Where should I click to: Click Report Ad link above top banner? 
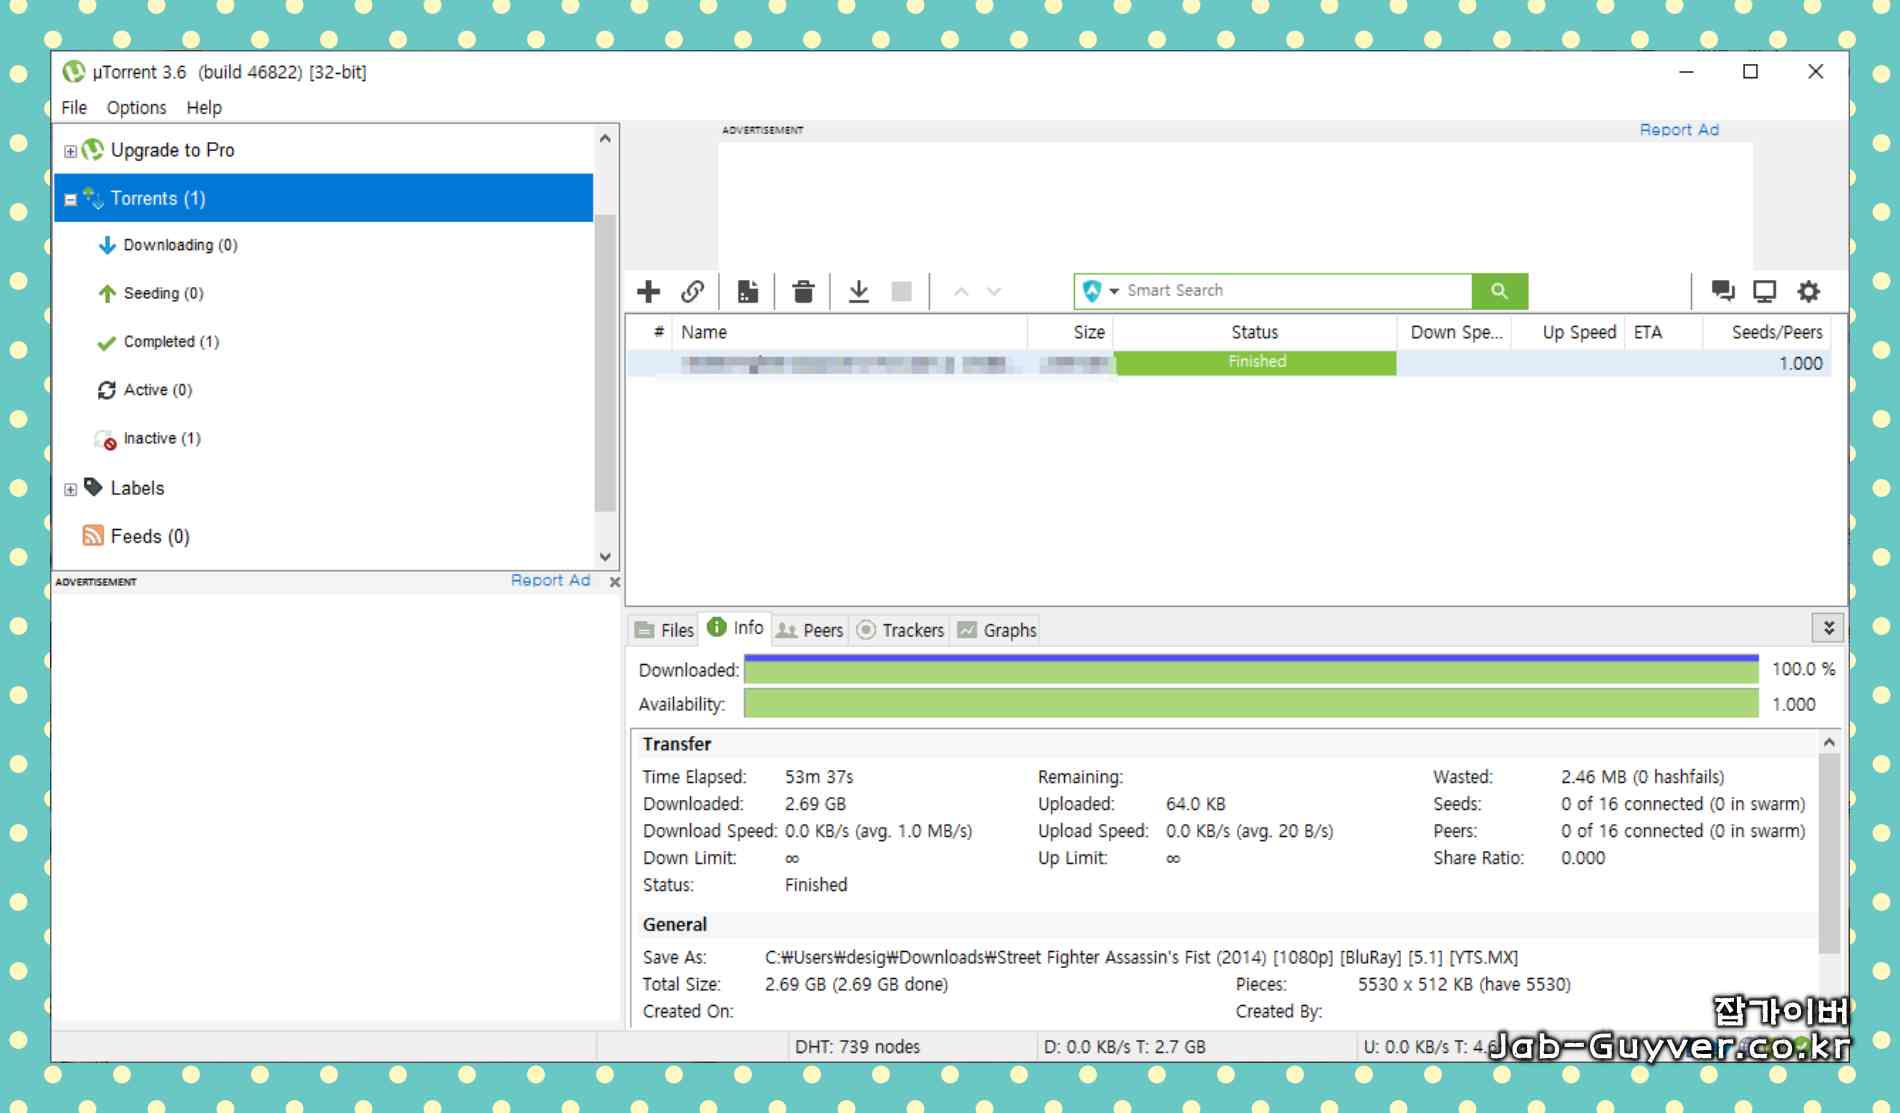1679,130
